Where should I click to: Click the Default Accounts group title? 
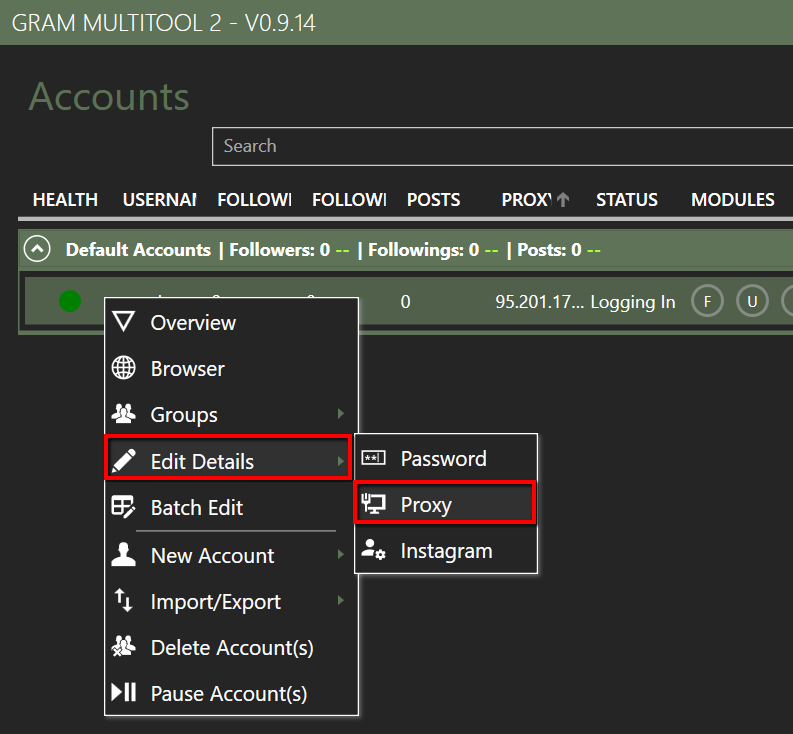coord(138,250)
